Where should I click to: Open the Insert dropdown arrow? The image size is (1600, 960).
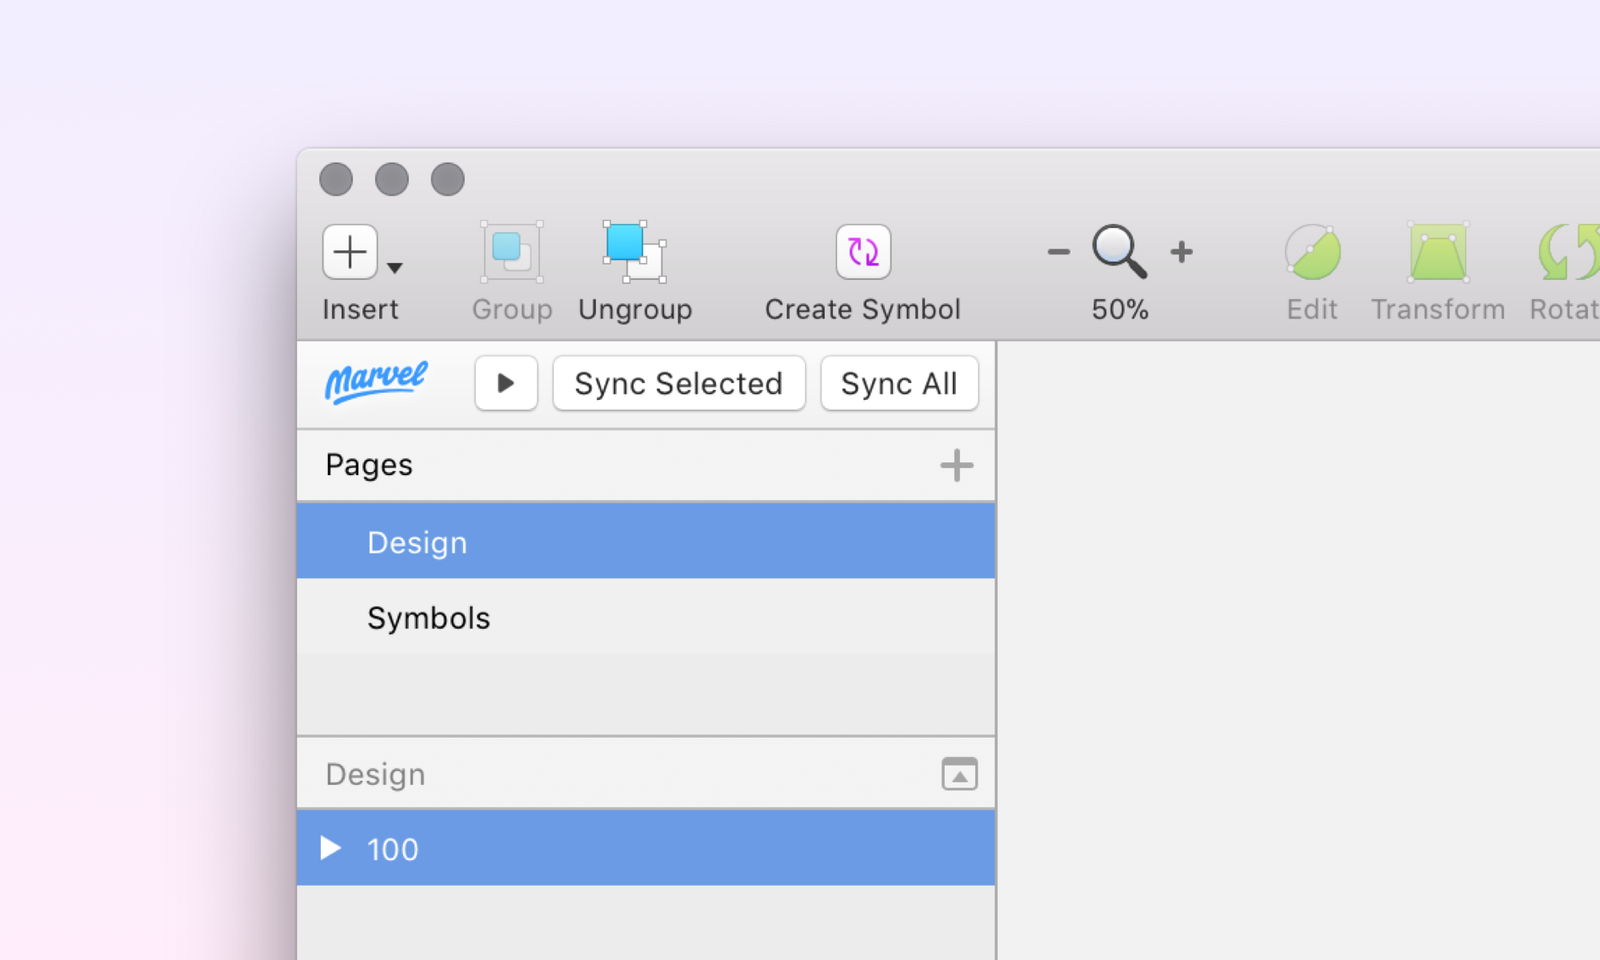395,268
